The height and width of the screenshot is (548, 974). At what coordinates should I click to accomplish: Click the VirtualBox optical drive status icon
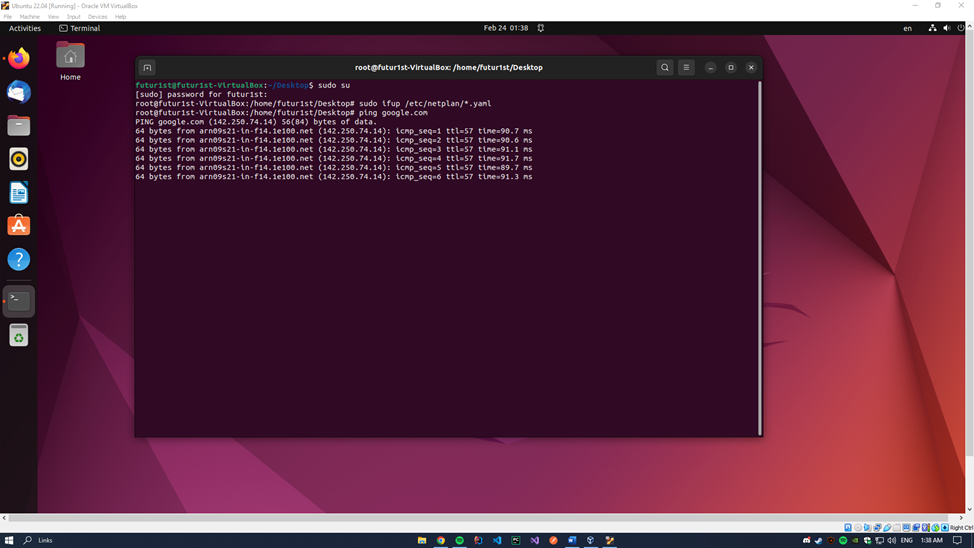[858, 527]
